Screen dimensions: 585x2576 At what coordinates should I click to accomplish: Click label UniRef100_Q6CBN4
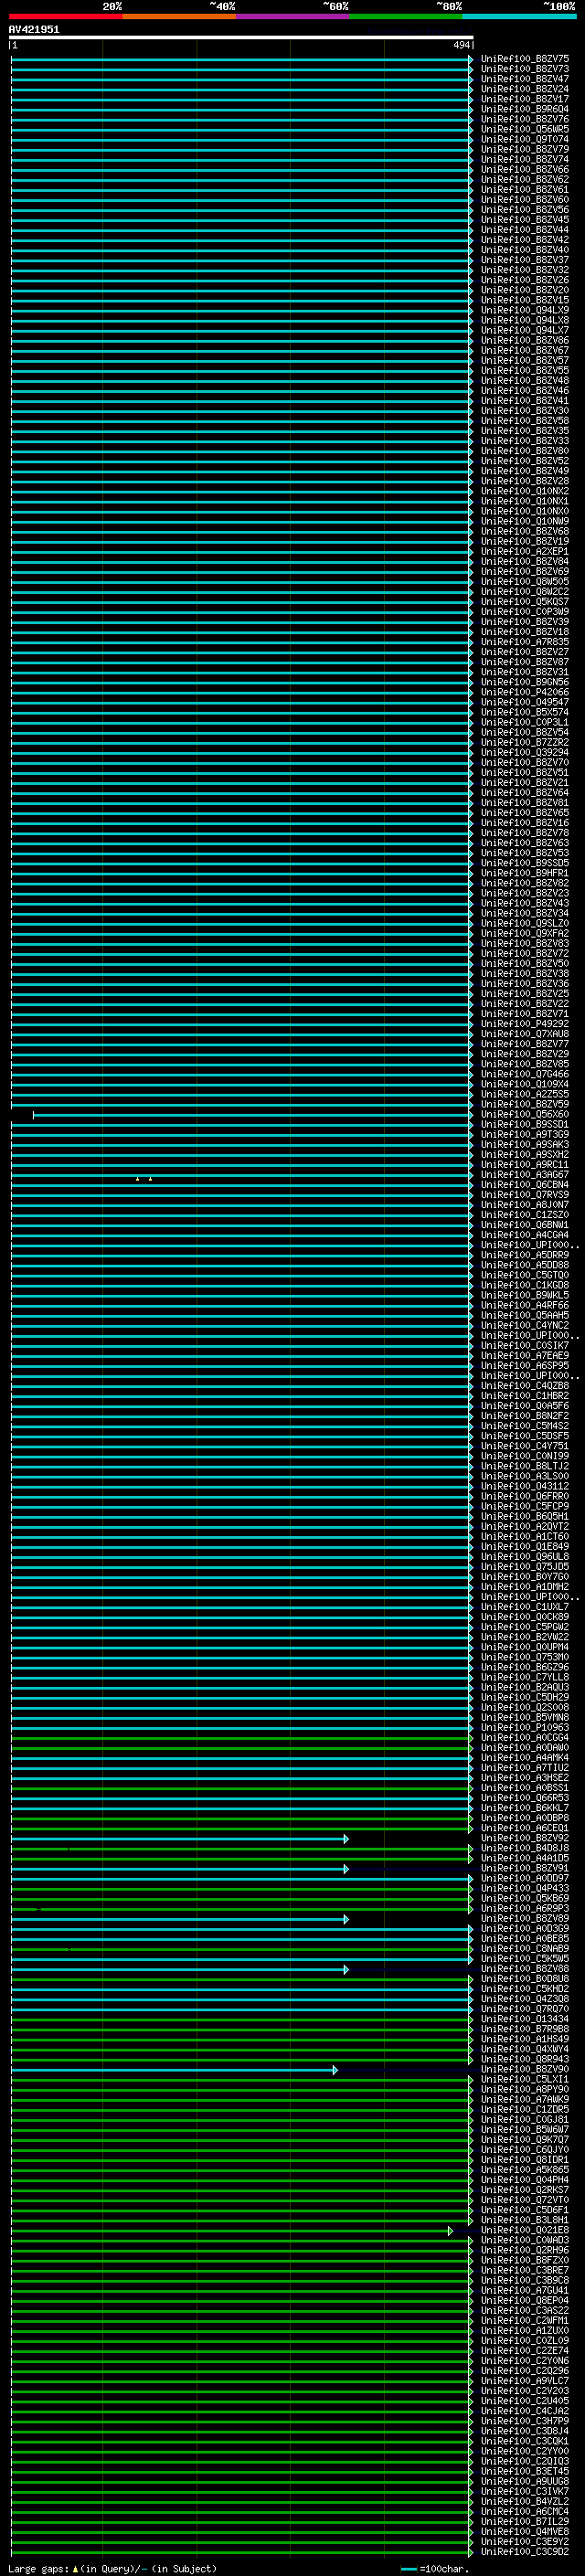tap(525, 1184)
